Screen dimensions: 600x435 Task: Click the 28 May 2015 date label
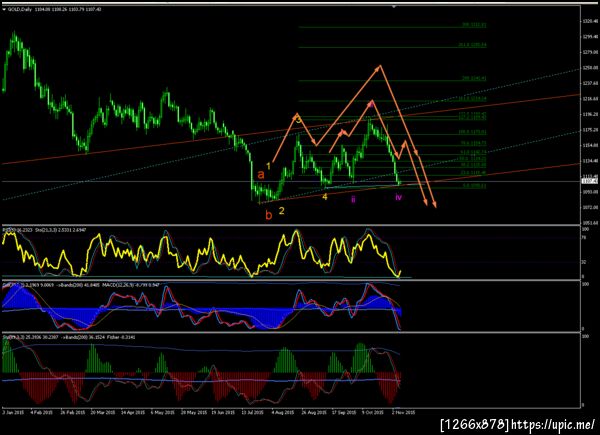(193, 413)
